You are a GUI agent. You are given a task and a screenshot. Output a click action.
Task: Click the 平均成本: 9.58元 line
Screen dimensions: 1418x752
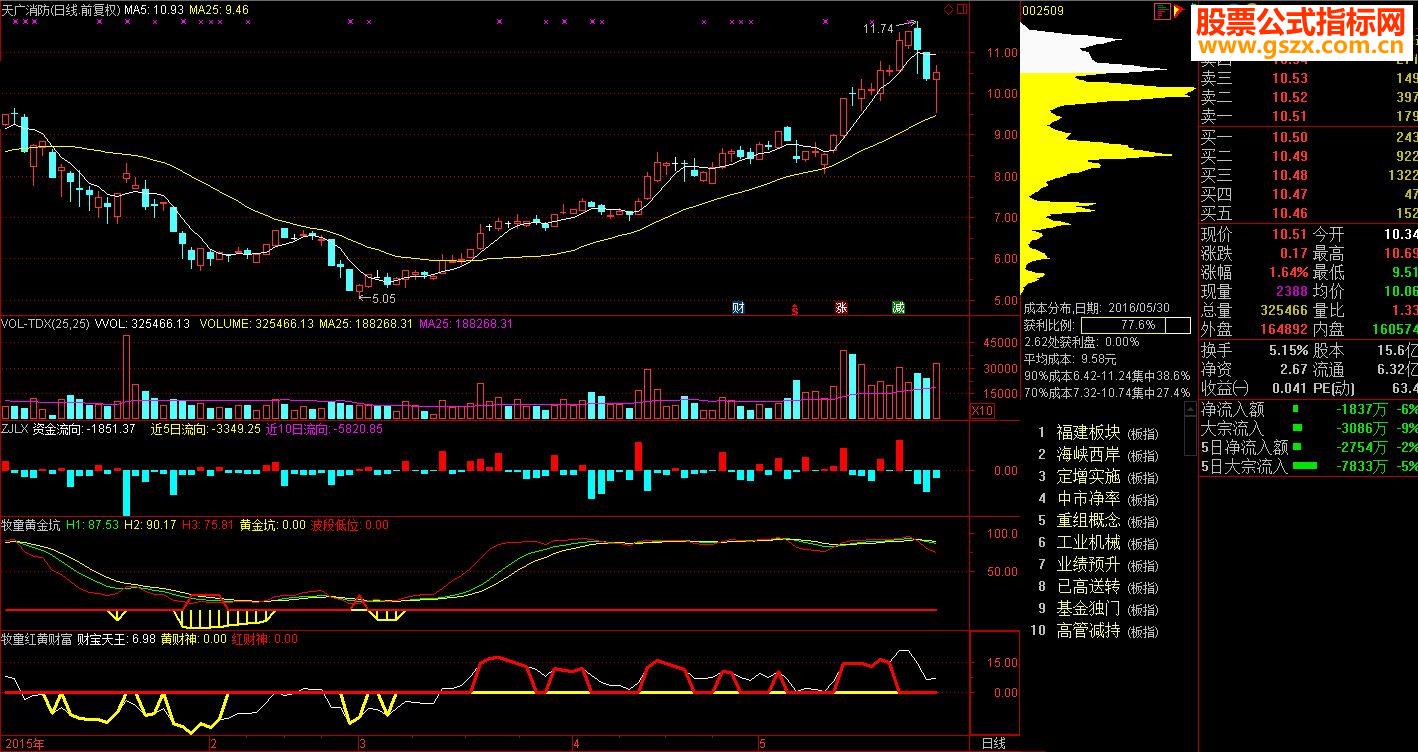point(1070,358)
